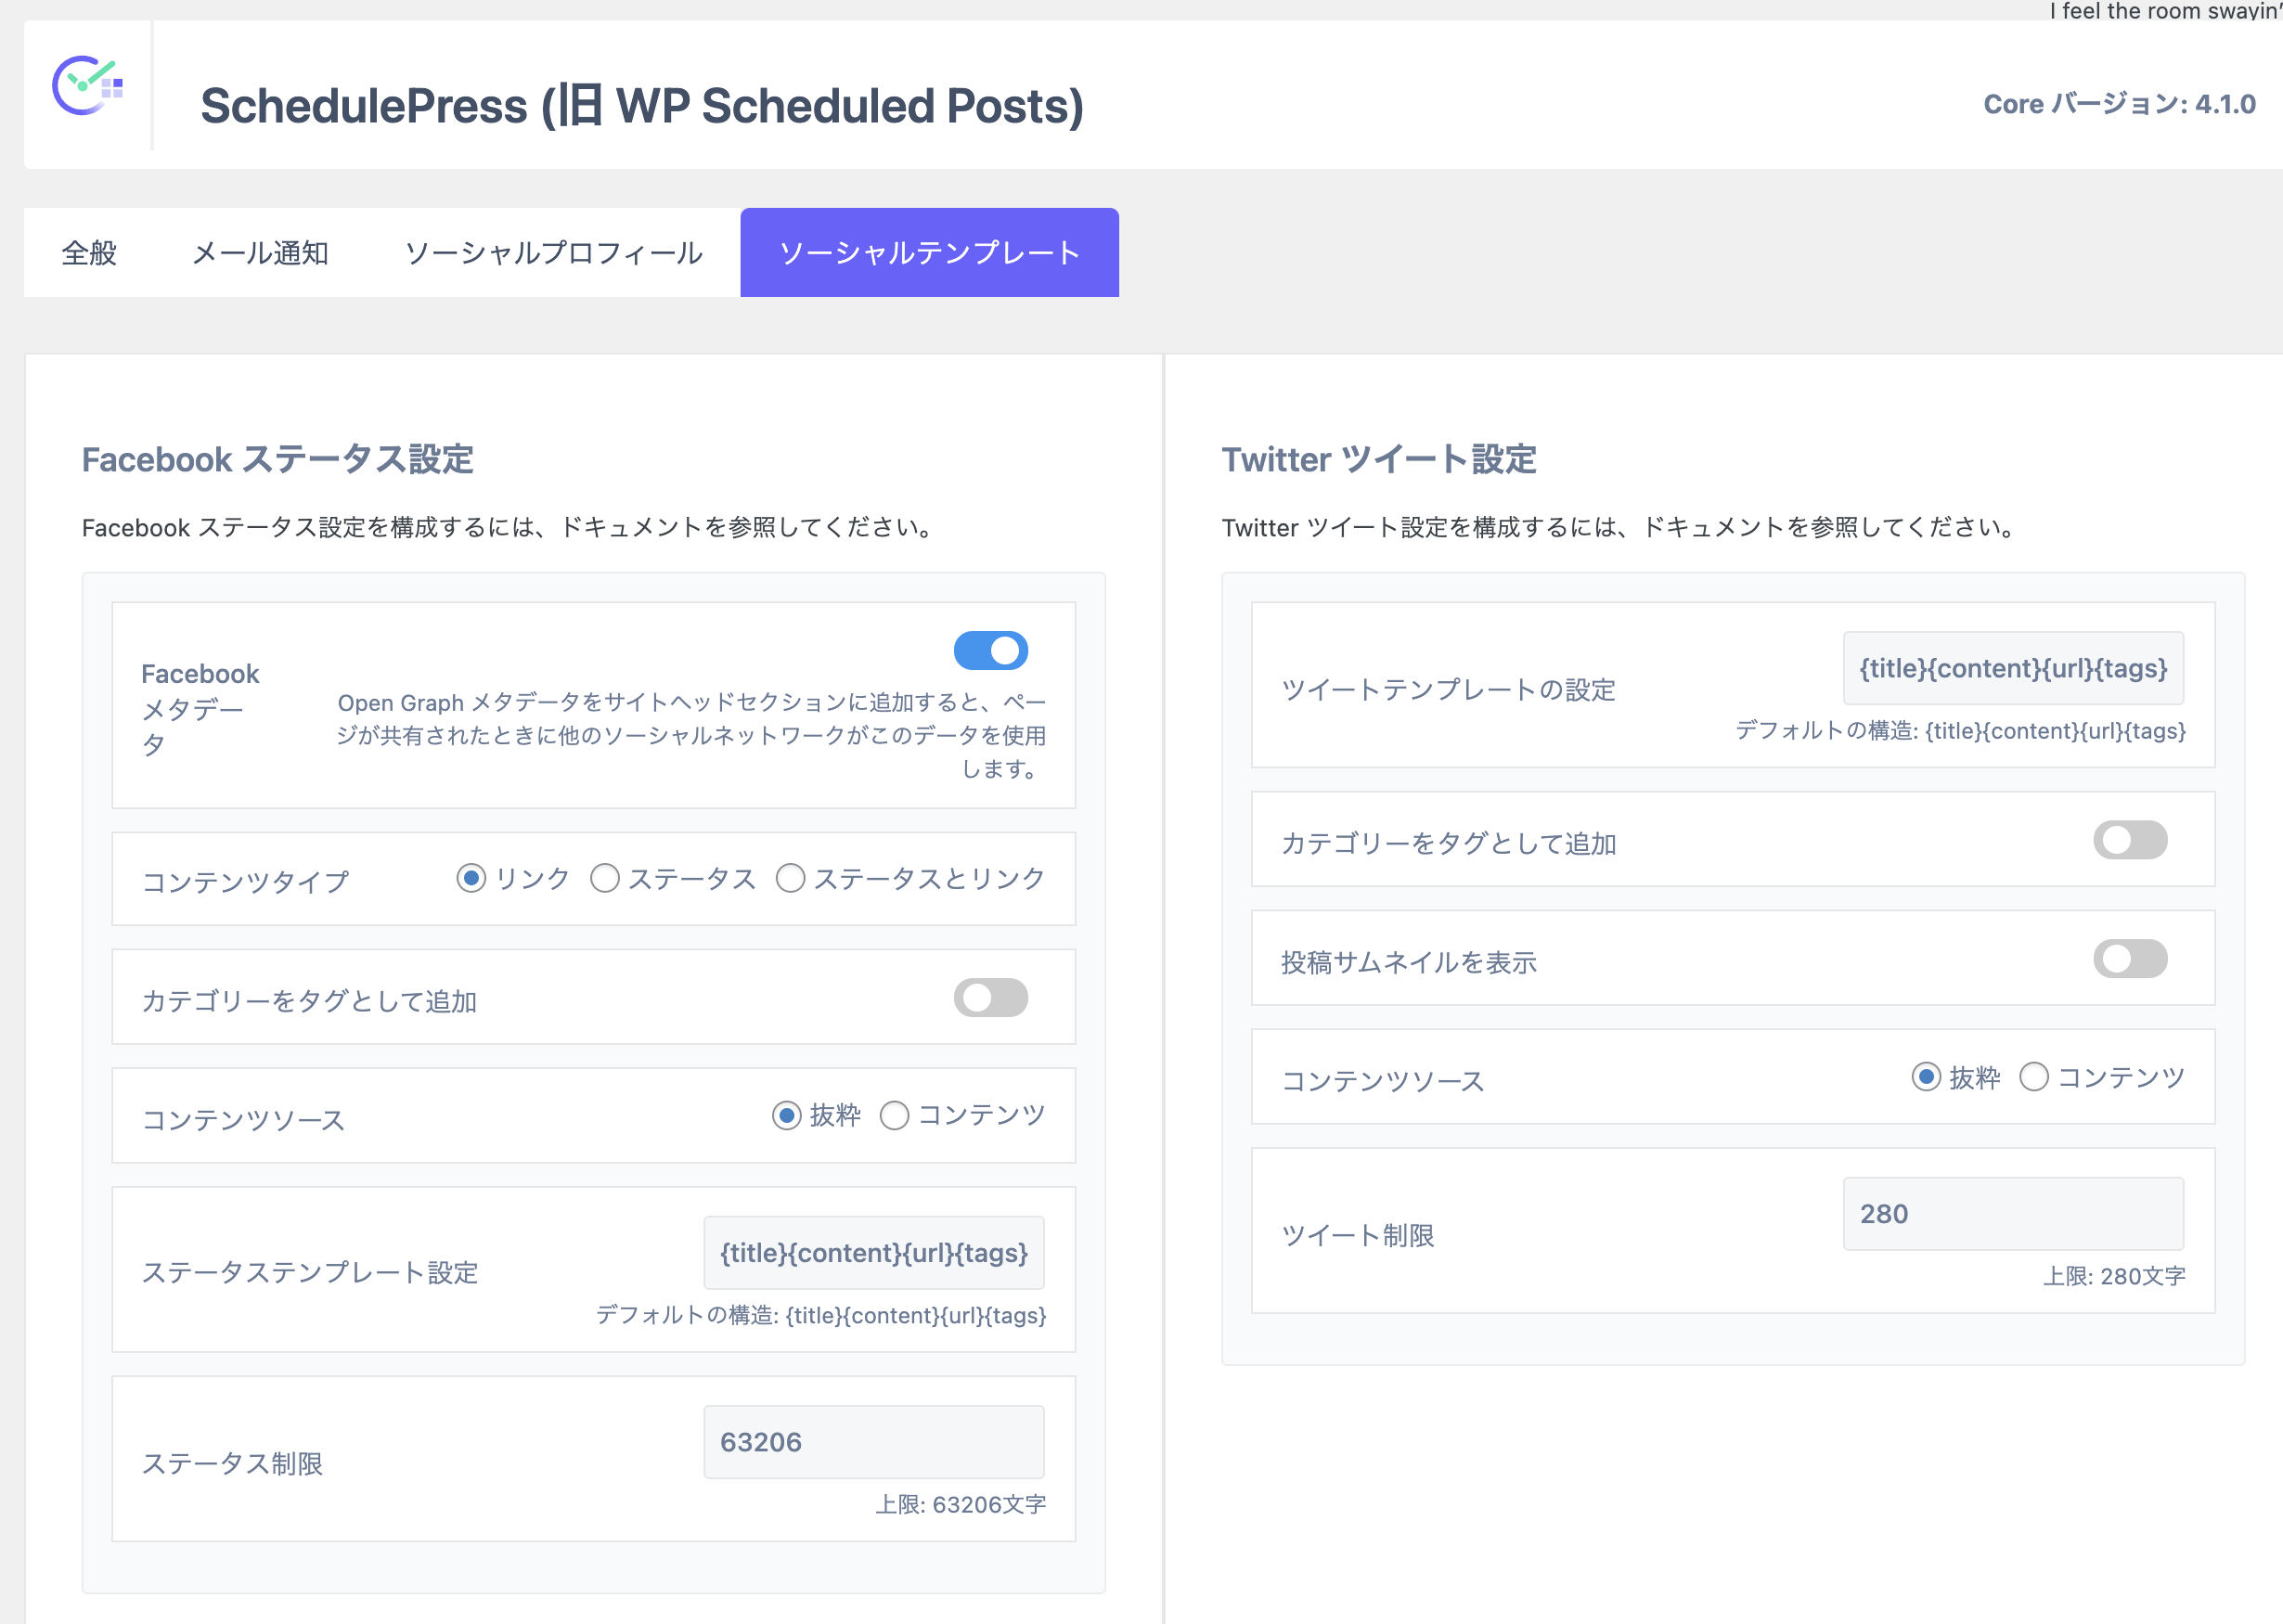Image resolution: width=2283 pixels, height=1624 pixels.
Task: Click the SchedulePress logo icon
Action: coord(87,86)
